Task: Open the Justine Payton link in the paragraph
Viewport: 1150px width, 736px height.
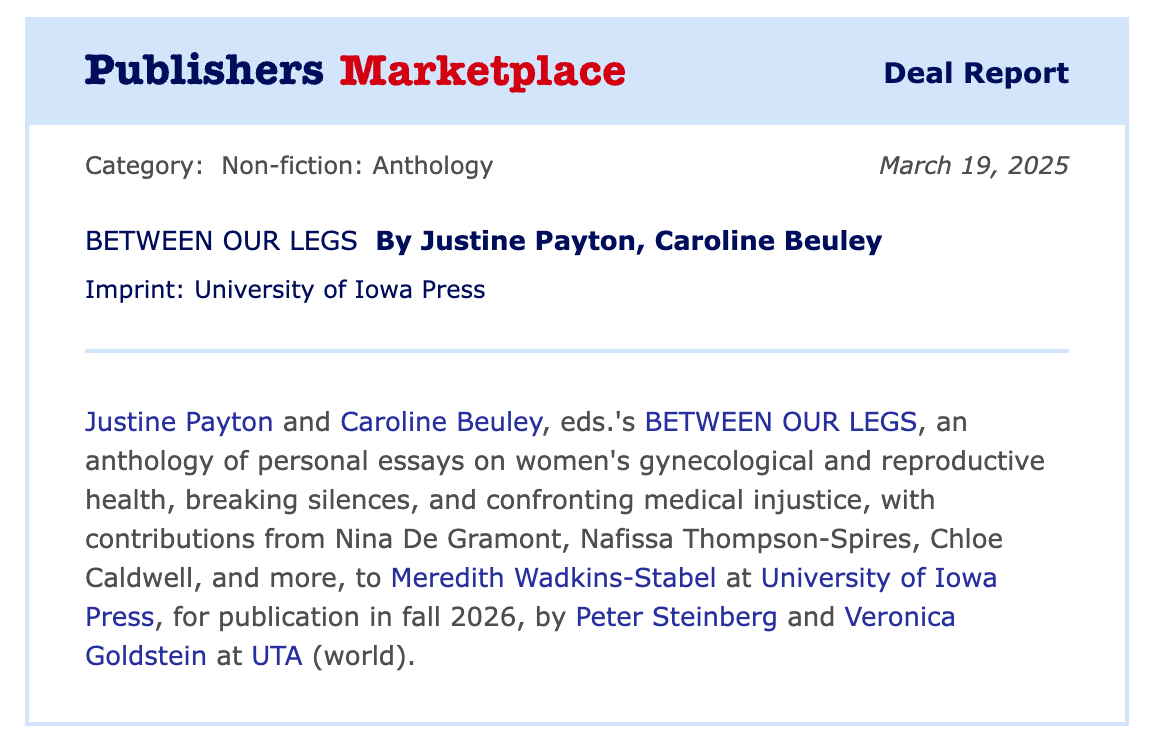Action: [179, 422]
